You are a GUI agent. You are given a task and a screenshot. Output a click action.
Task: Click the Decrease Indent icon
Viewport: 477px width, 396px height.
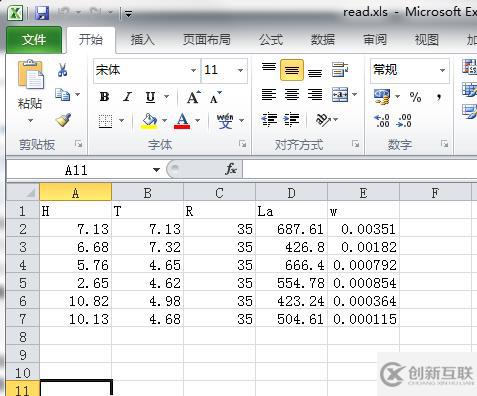pyautogui.click(x=269, y=120)
